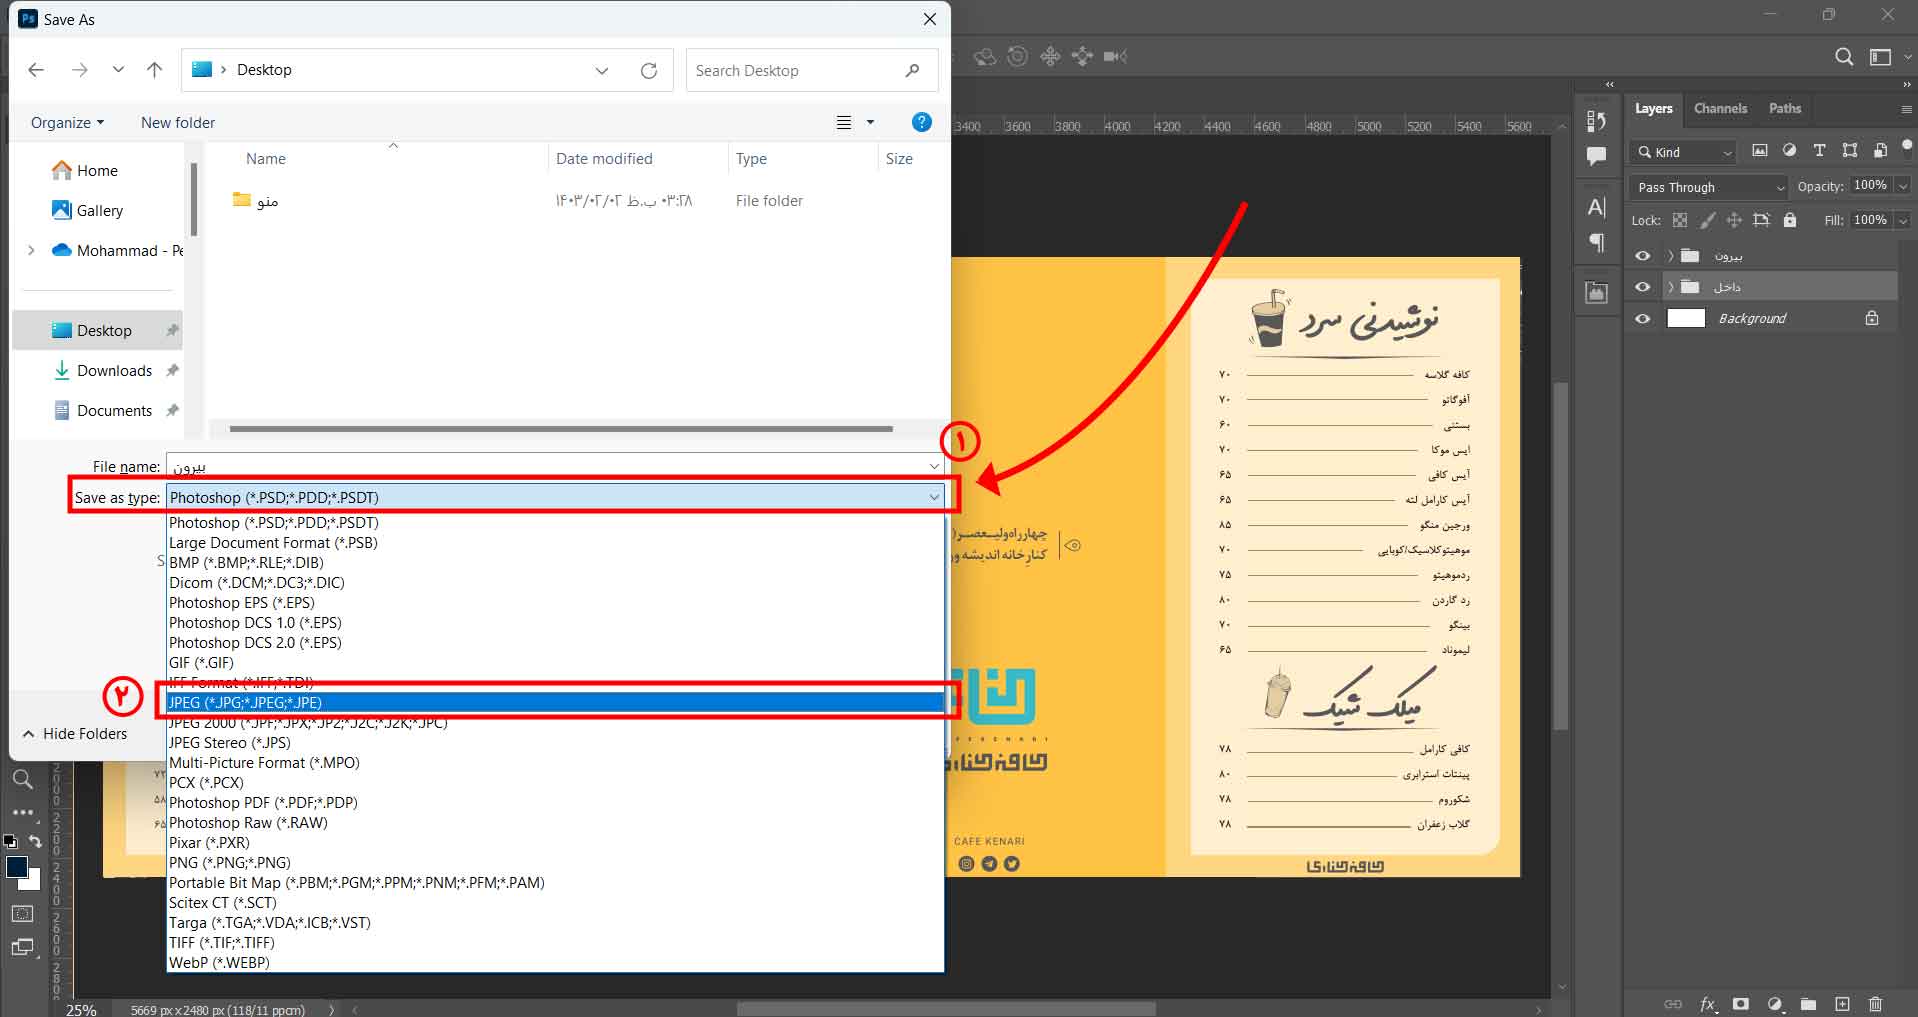The height and width of the screenshot is (1017, 1918).
Task: Open the Character panel icon
Action: (1596, 208)
